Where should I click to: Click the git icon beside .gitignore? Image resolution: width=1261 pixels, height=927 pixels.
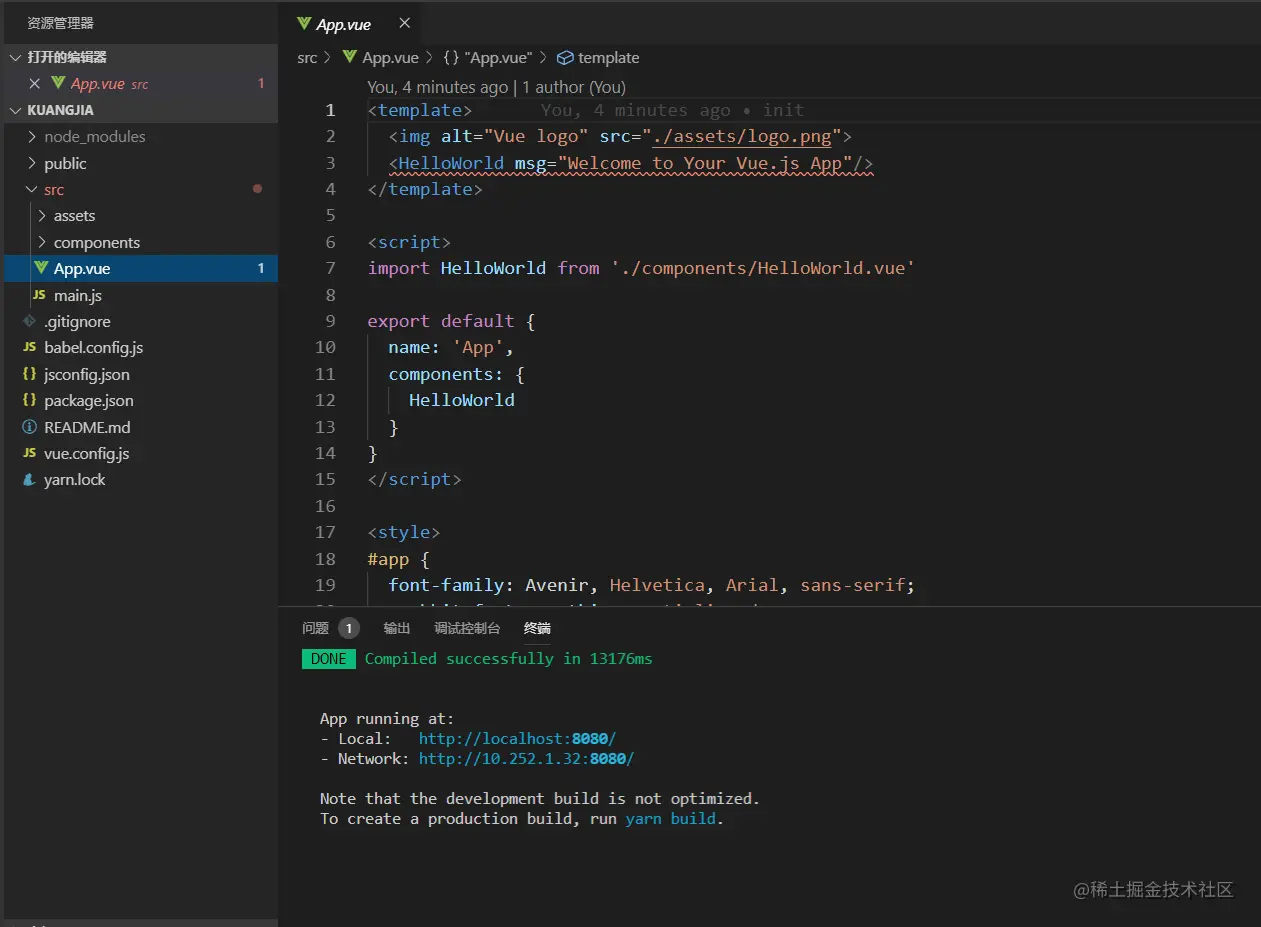29,322
